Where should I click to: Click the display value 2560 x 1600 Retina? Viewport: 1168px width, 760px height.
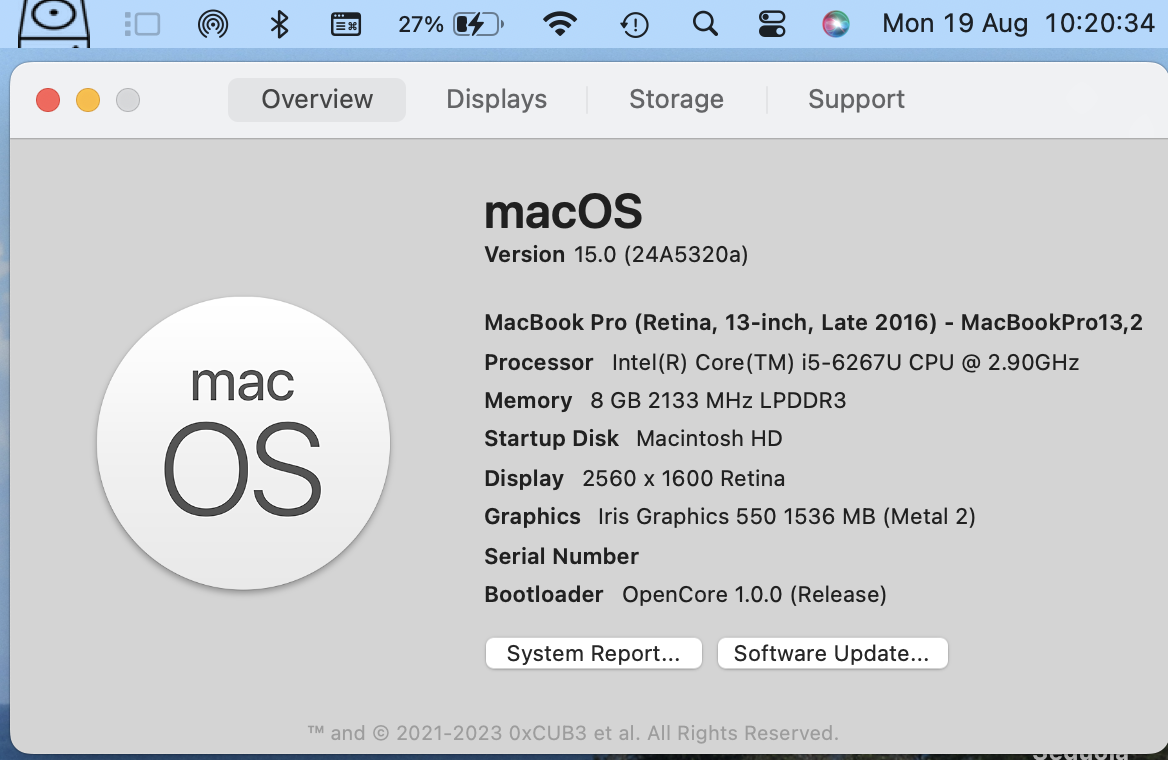(683, 478)
